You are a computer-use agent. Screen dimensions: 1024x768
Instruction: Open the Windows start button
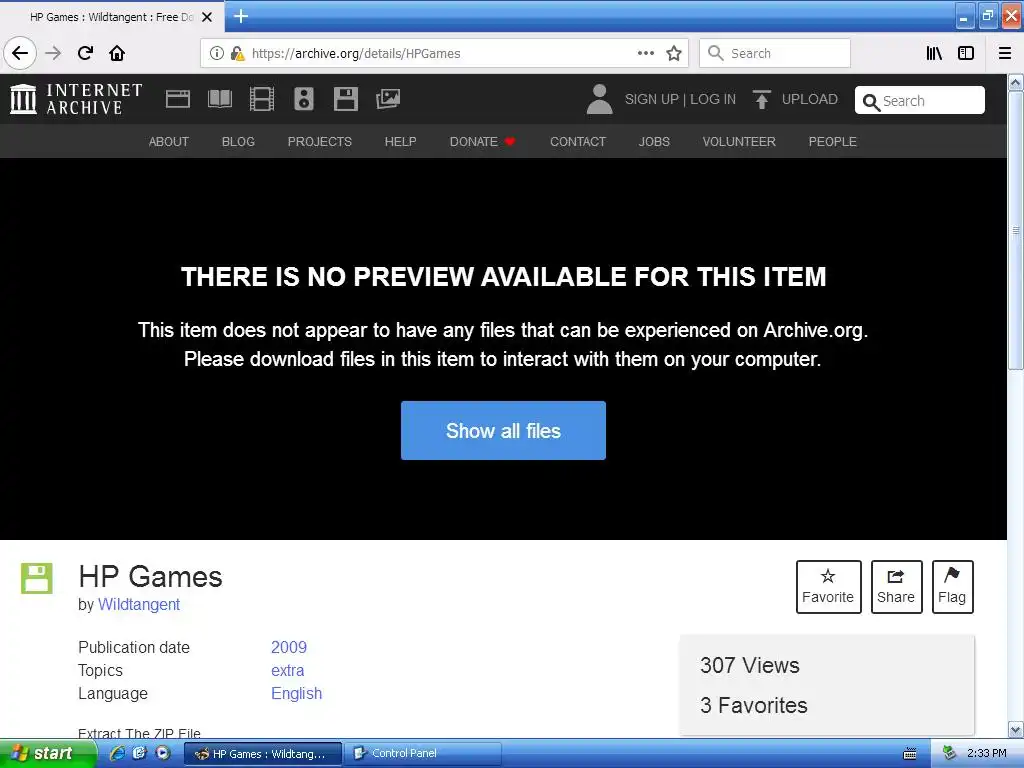[48, 754]
